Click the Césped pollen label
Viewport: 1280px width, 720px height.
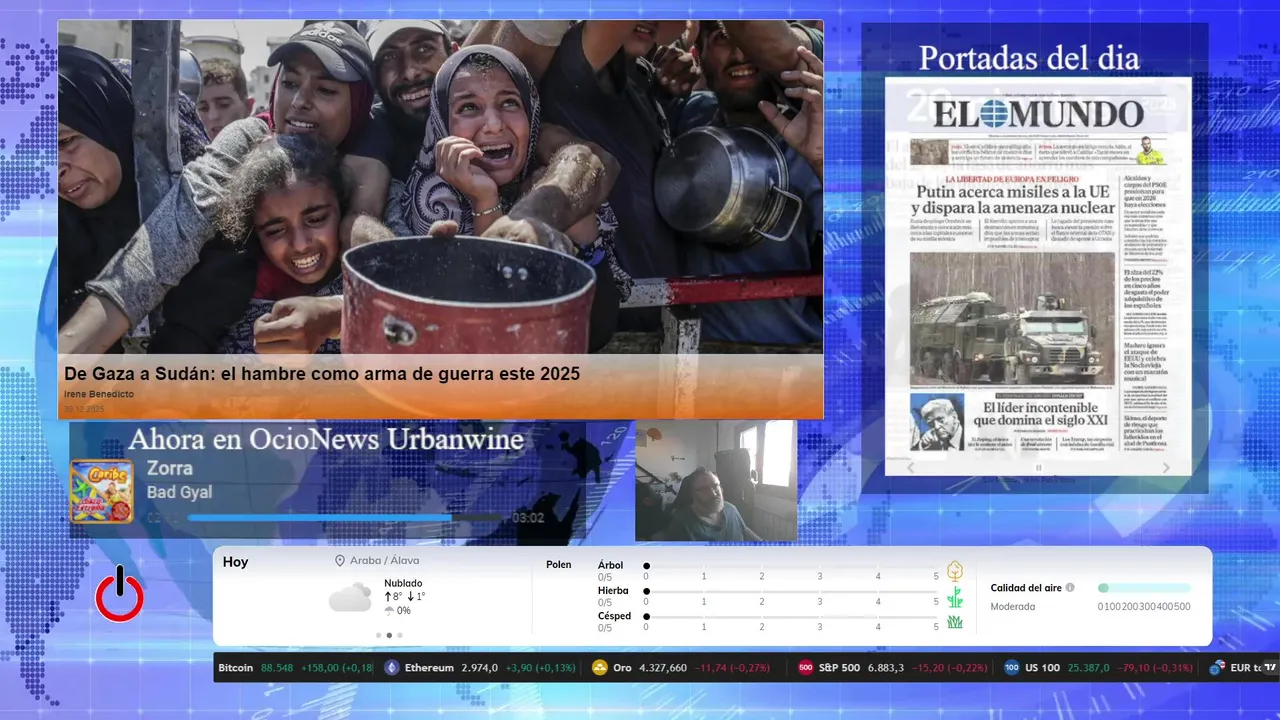click(x=614, y=616)
